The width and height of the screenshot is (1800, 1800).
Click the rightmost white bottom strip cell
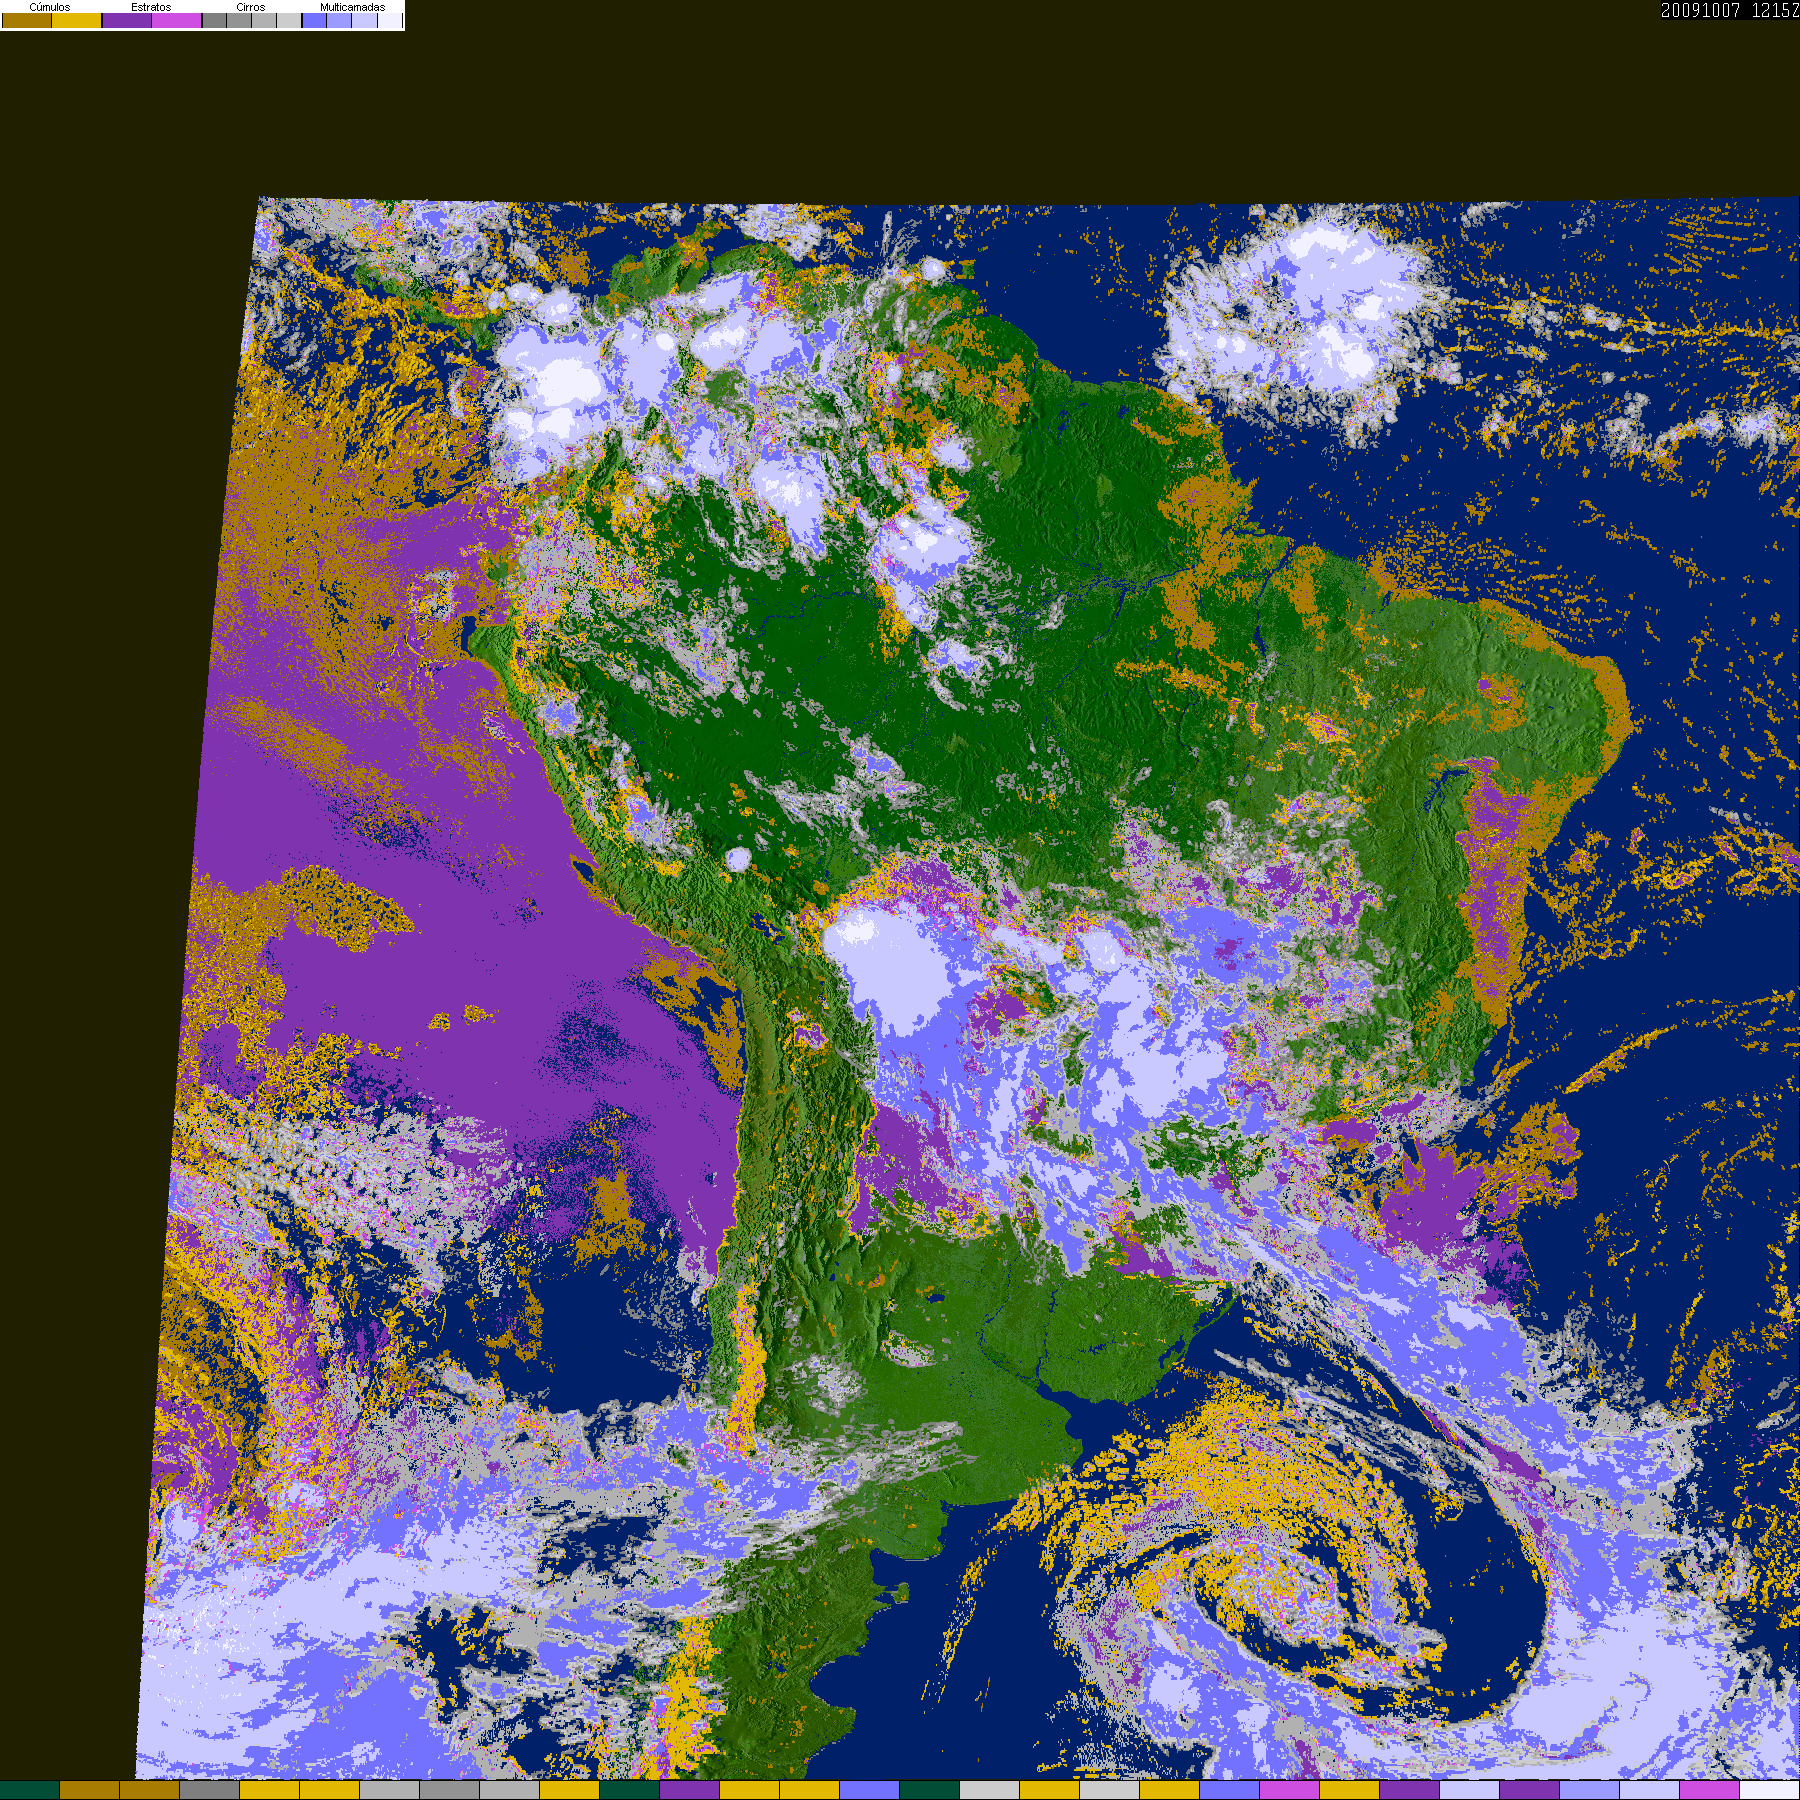pos(1769,1790)
